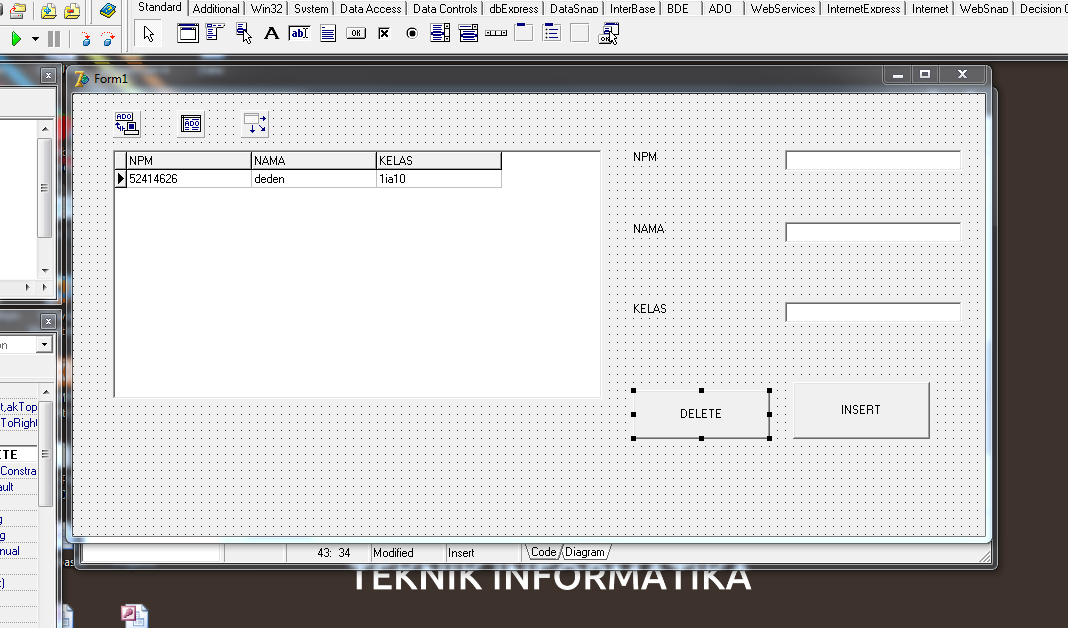1068x628 pixels.
Task: Select the Button component icon on the palette
Action: click(355, 32)
